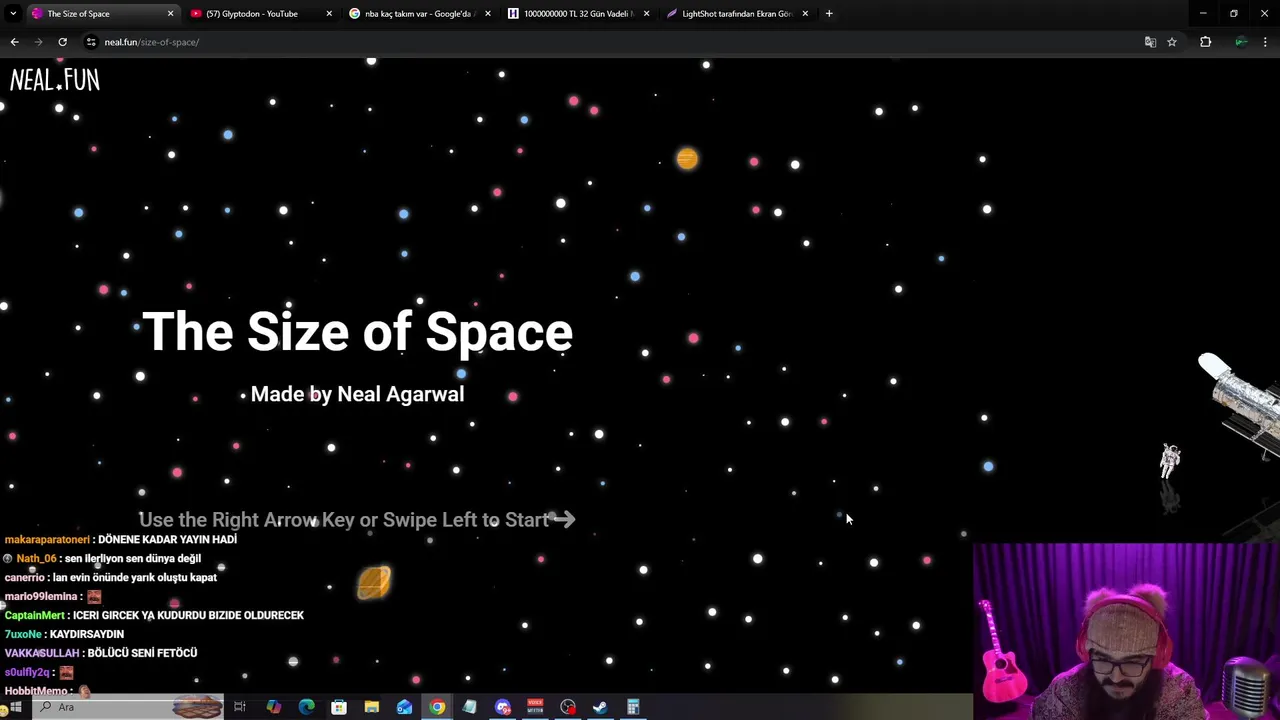The image size is (1280, 720).
Task: Open Discord from the taskbar
Action: point(503,707)
